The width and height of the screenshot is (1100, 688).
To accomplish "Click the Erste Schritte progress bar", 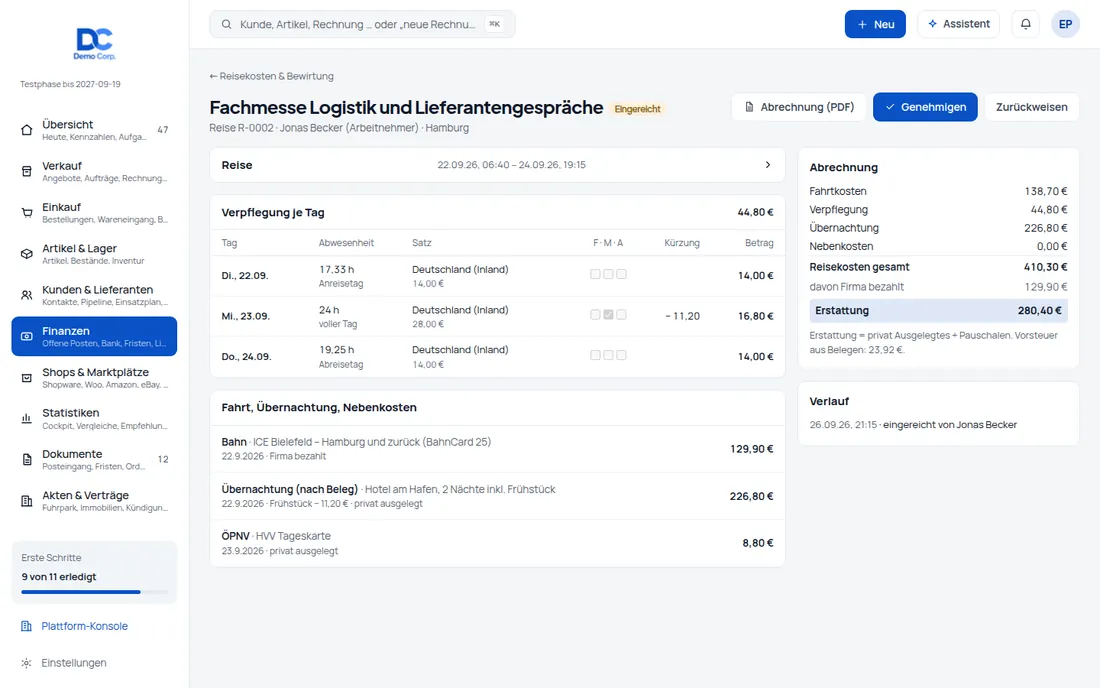I will tap(94, 592).
